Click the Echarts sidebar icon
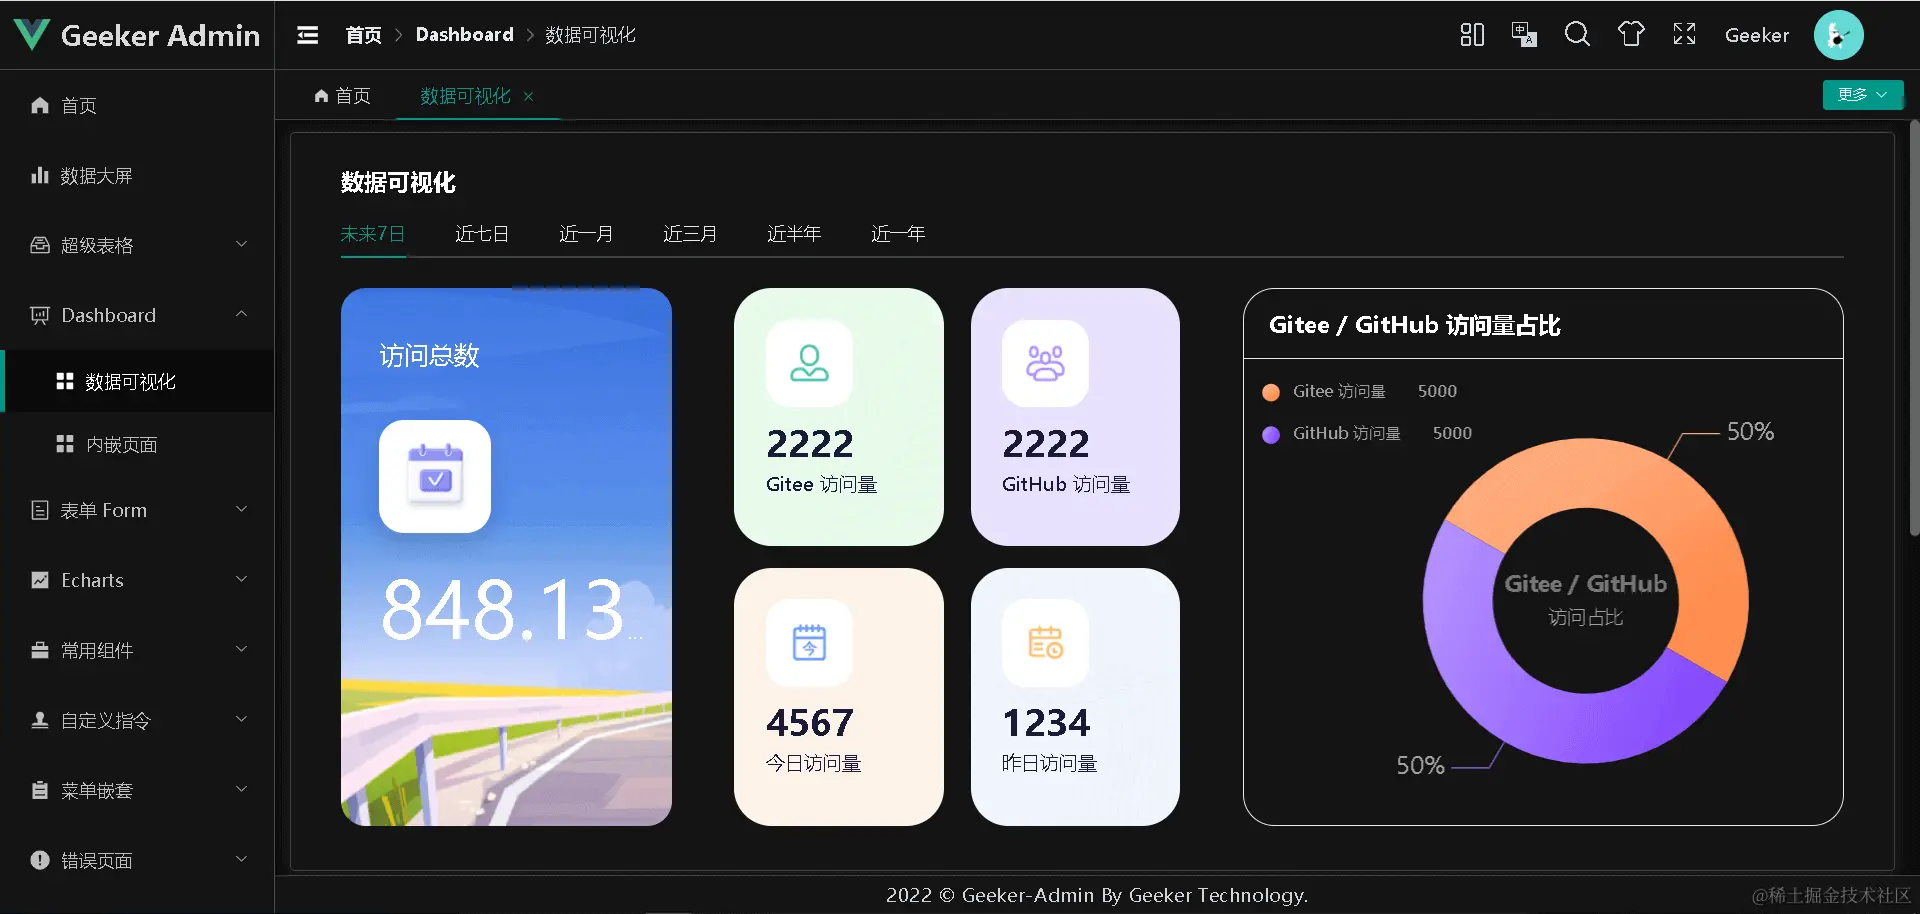This screenshot has height=914, width=1920. [x=40, y=580]
